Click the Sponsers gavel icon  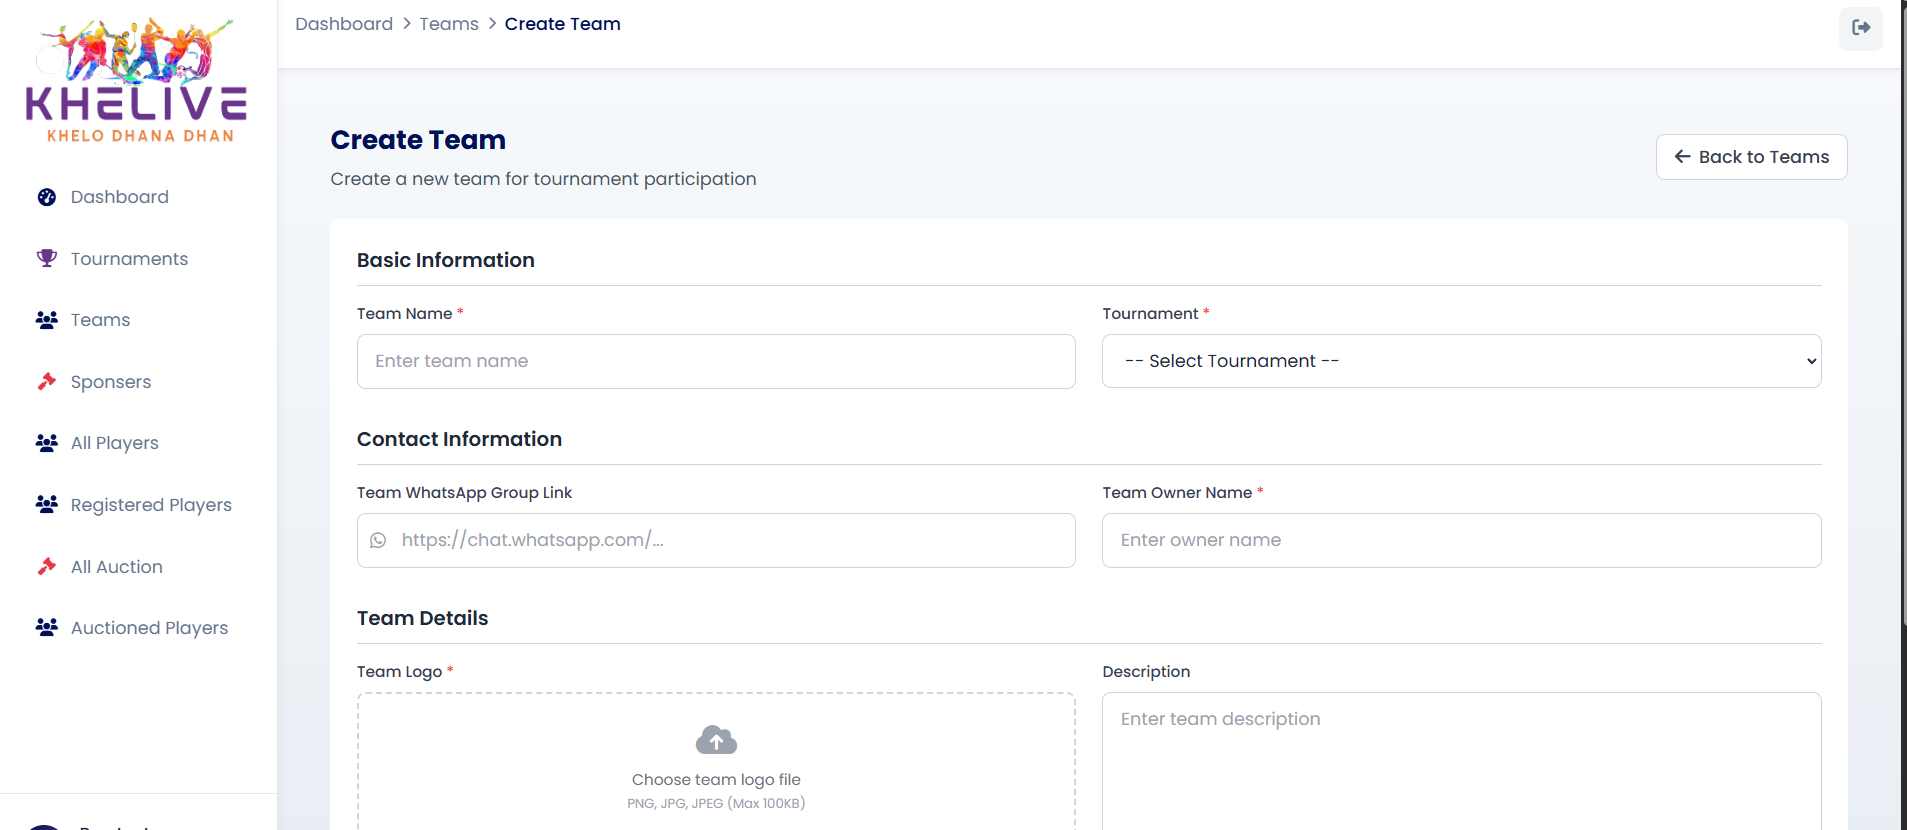47,381
